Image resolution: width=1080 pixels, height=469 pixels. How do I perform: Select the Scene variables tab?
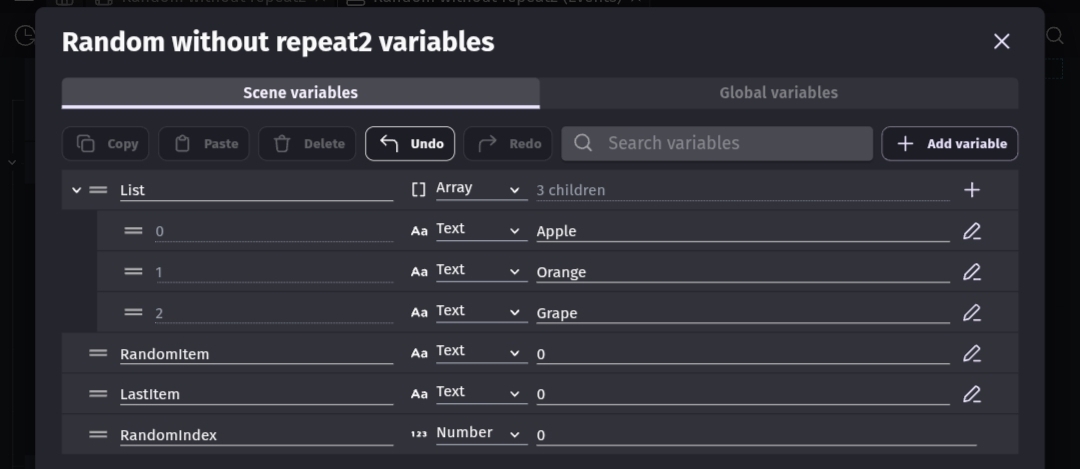coord(300,93)
